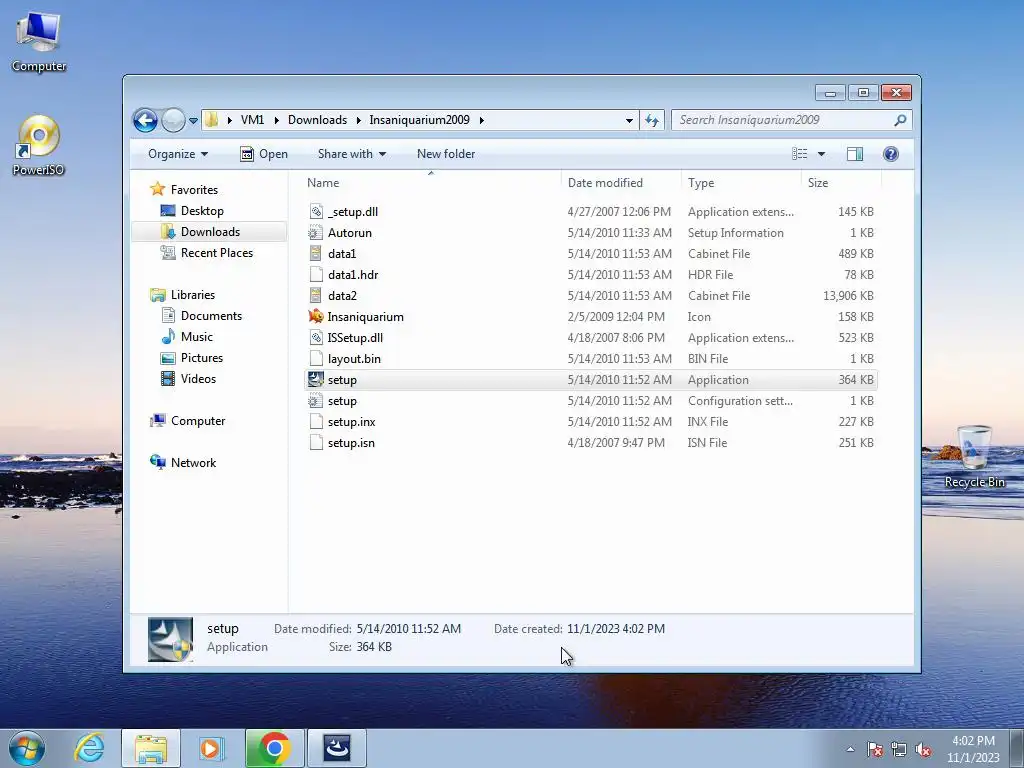
Task: Change view with the view icon
Action: click(x=800, y=154)
